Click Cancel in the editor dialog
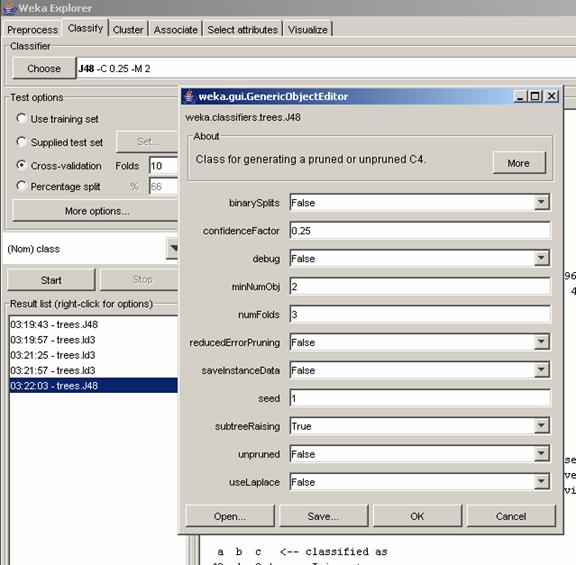Viewport: 576px width, 565px height. (x=511, y=516)
